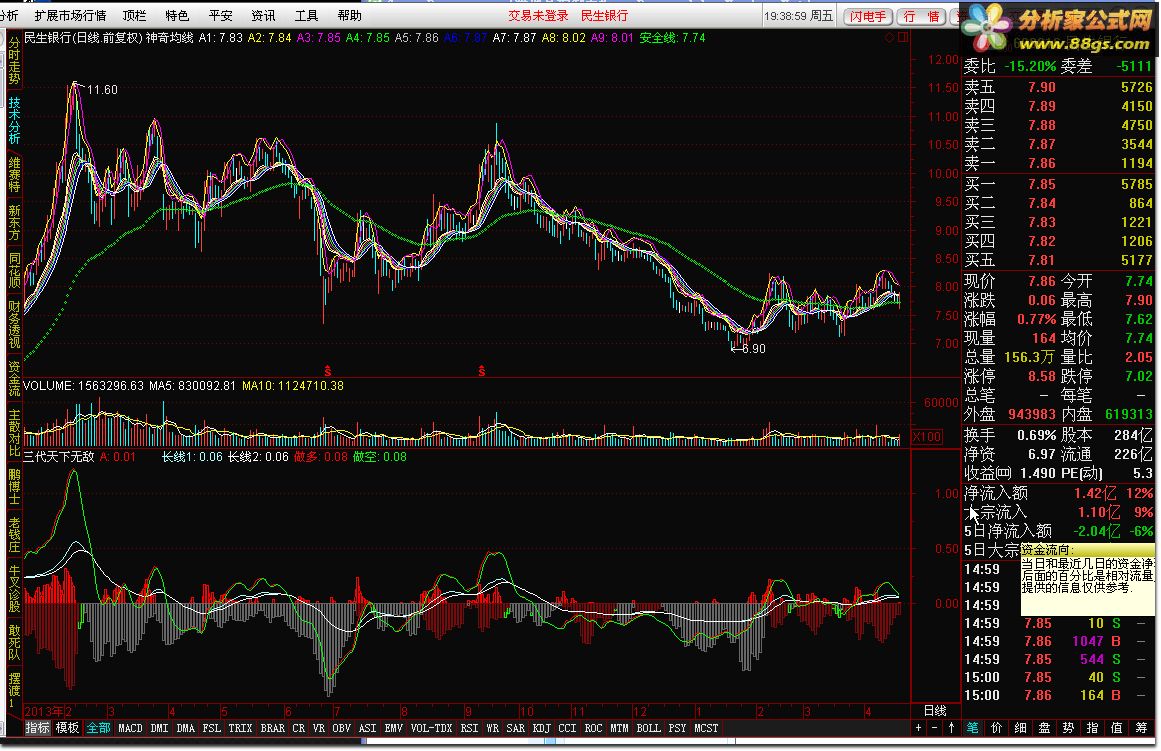This screenshot has width=1161, height=751.
Task: Switch indicator to CR
Action: pyautogui.click(x=298, y=728)
